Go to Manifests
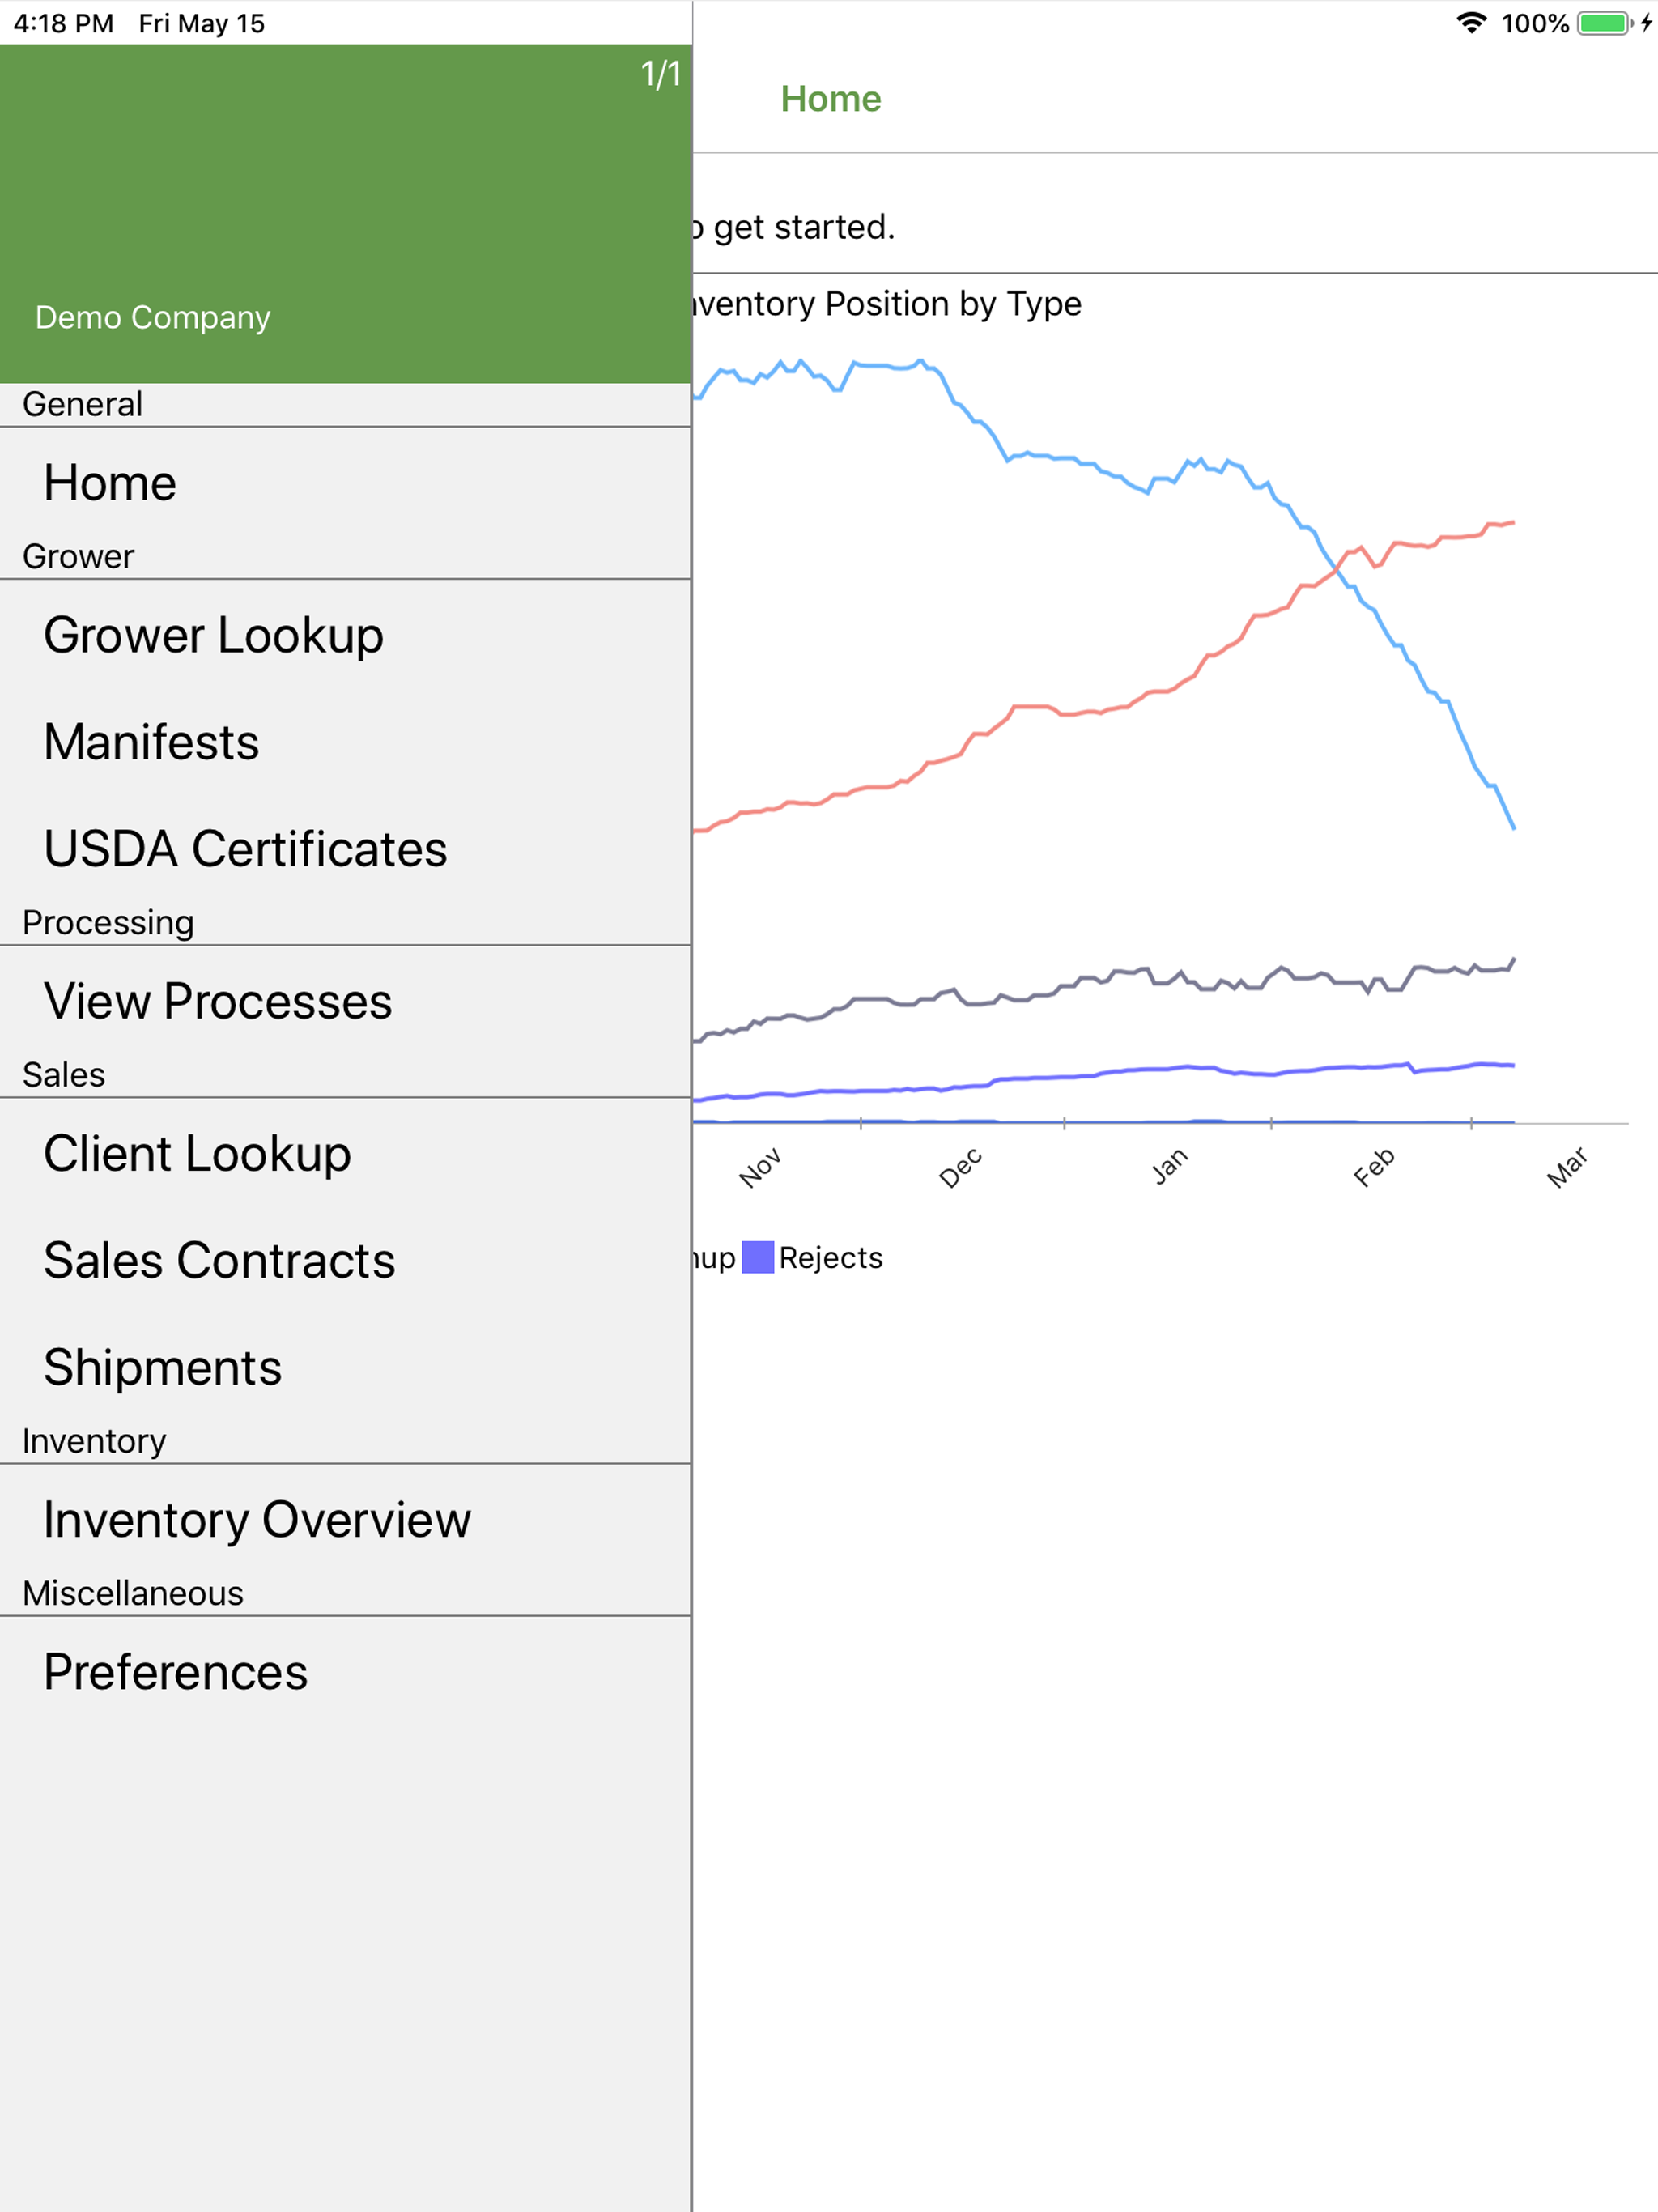Screen dimensions: 1658x2212 (345, 742)
